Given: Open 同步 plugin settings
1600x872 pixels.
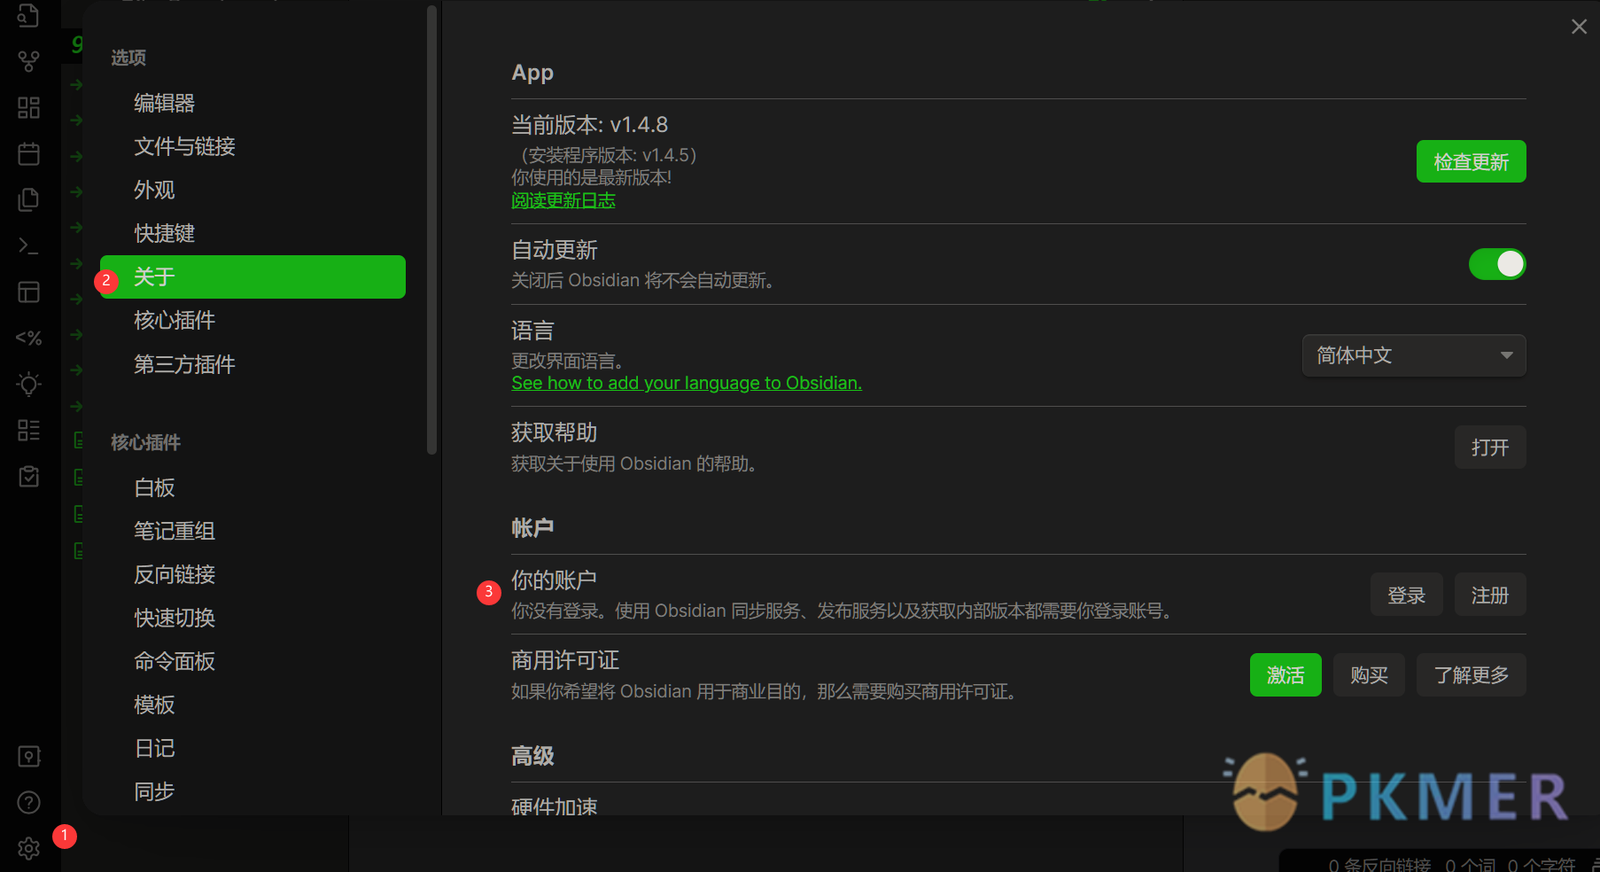Looking at the screenshot, I should click(253, 792).
